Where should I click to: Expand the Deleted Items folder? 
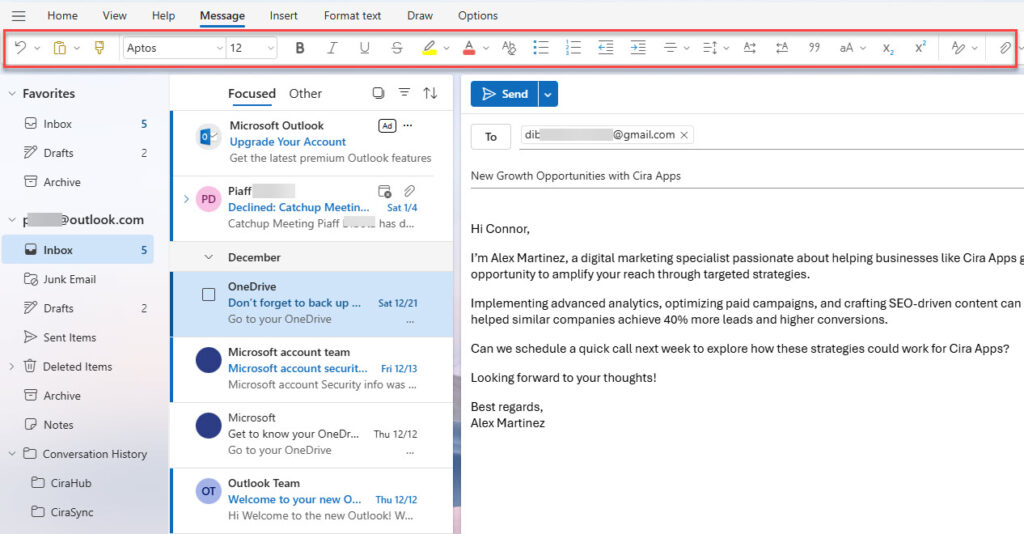point(12,367)
